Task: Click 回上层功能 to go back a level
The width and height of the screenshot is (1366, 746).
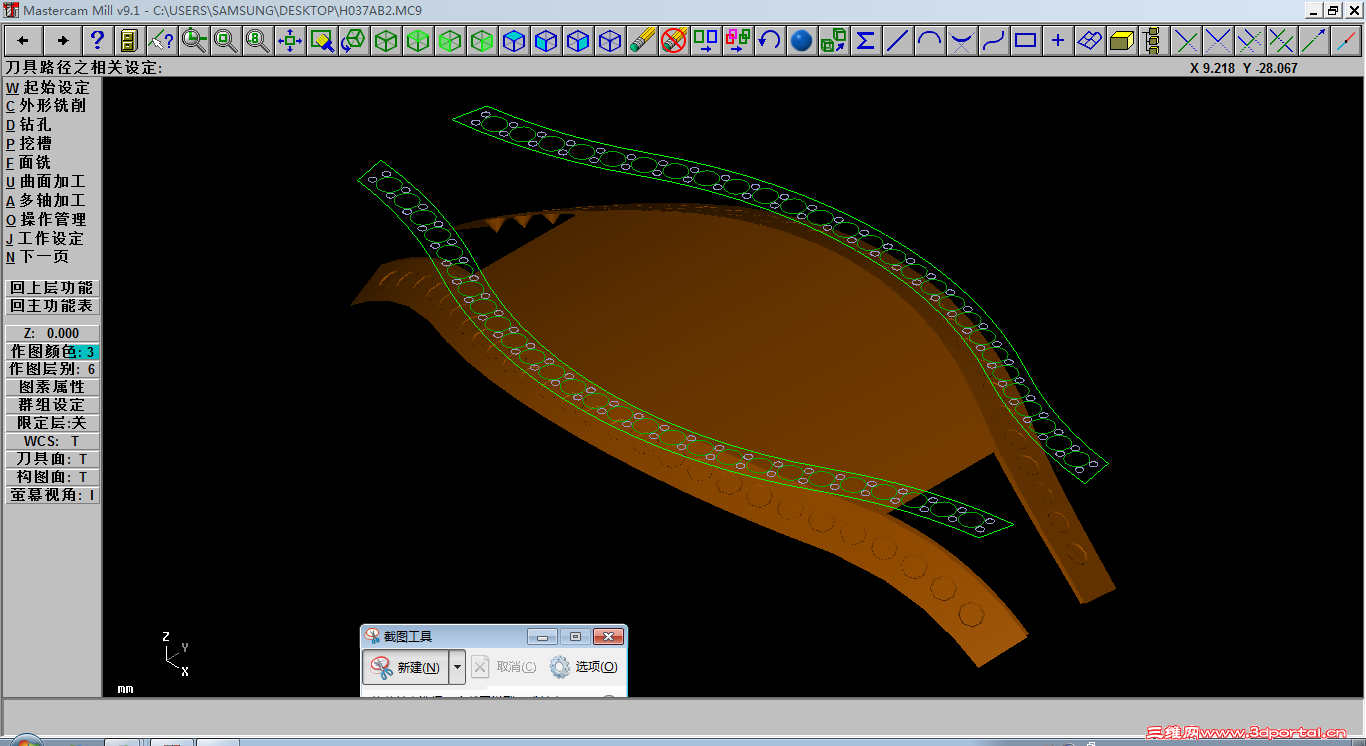Action: click(52, 288)
